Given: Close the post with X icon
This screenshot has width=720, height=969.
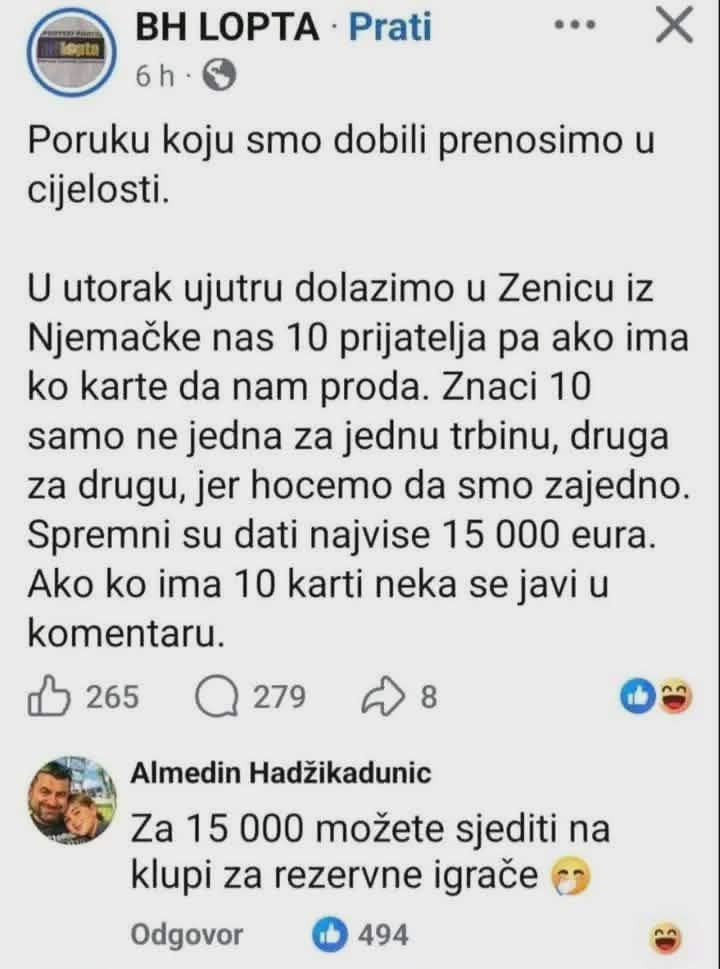Looking at the screenshot, I should coord(675,26).
